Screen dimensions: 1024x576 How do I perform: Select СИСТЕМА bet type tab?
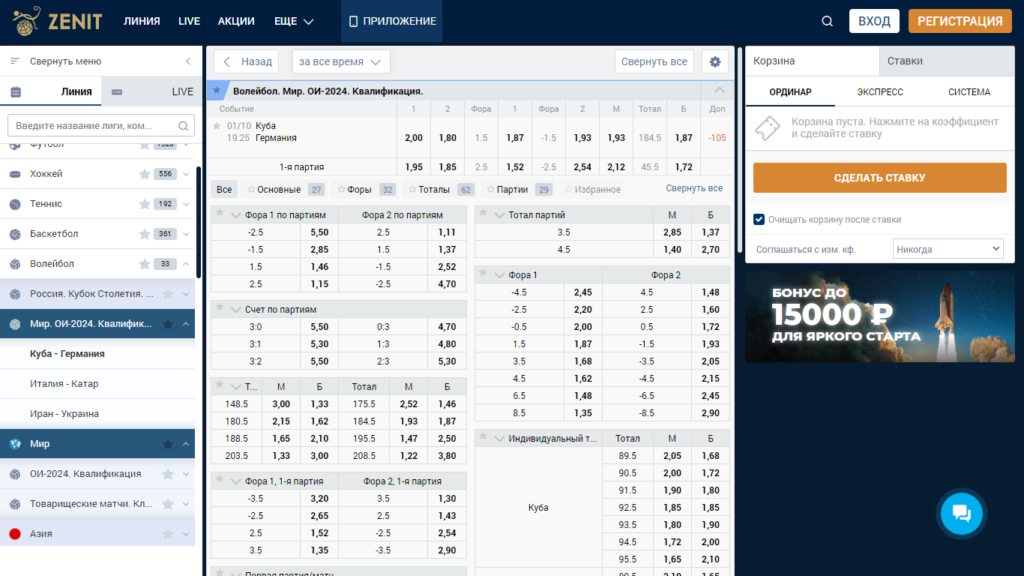(x=969, y=92)
